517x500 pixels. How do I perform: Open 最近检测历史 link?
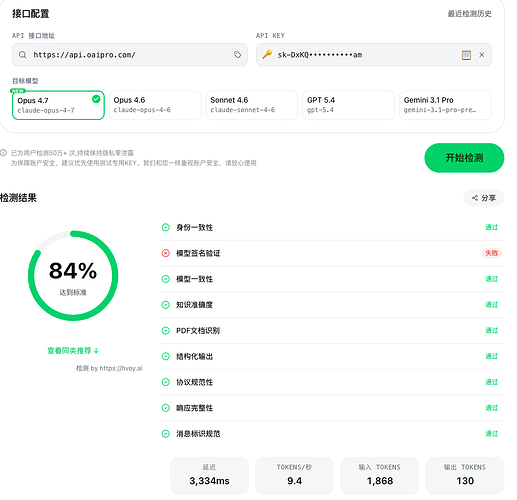point(469,14)
